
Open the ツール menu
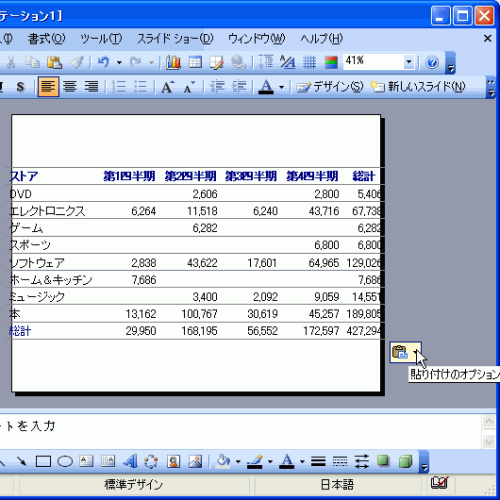point(101,39)
